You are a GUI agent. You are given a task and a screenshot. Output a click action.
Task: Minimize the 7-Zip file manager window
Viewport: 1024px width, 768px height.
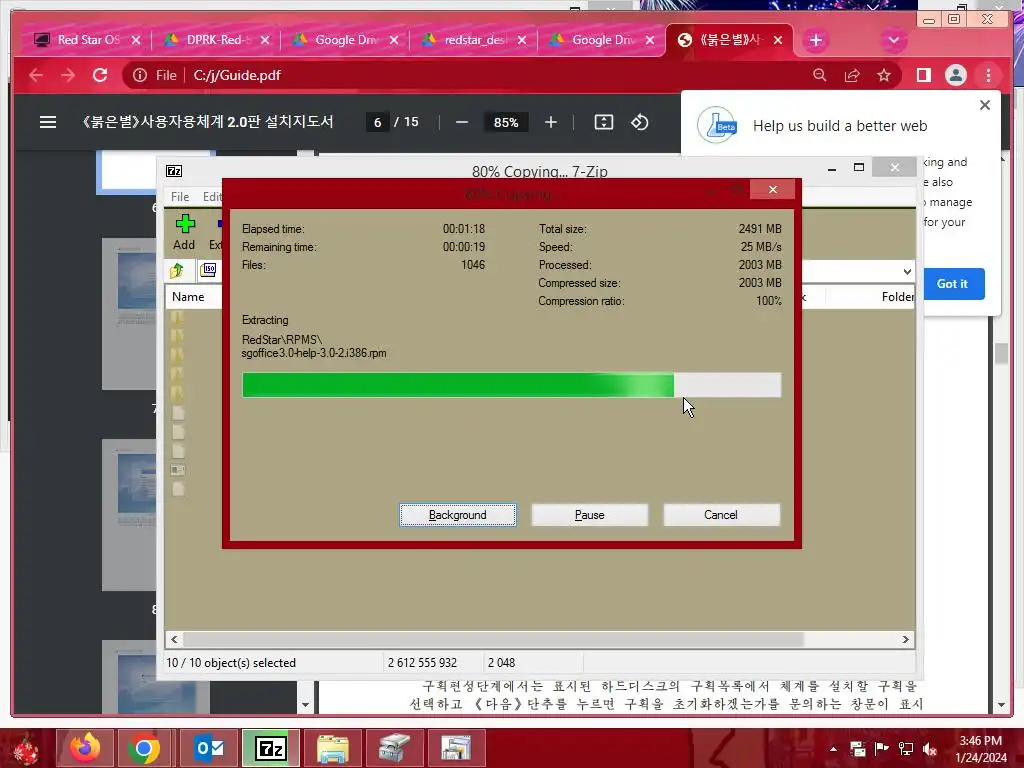[x=831, y=168]
